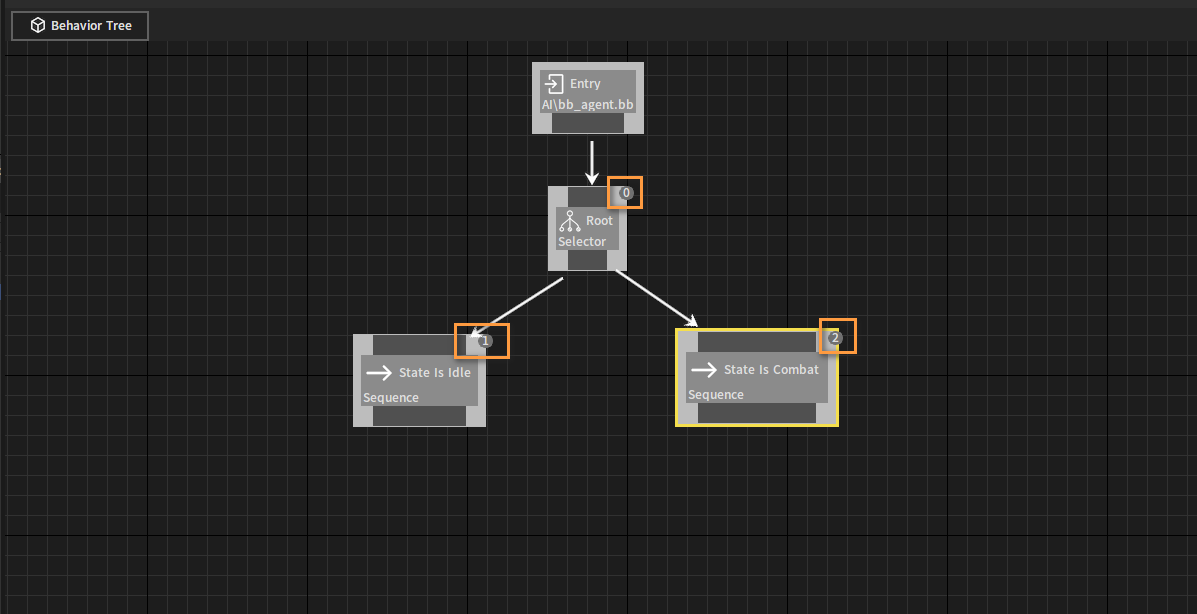
Task: Click the Root node's top input pin
Action: coord(588,197)
